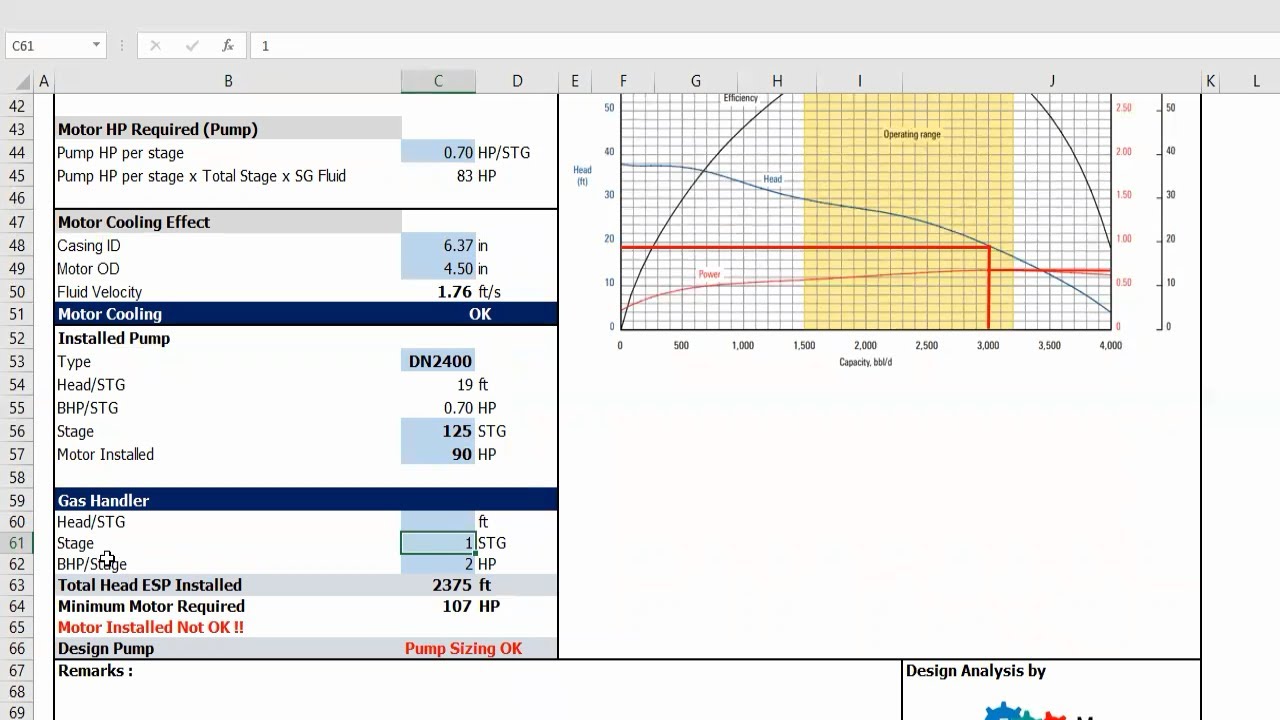Select the BHP/Stage value 2
The height and width of the screenshot is (720, 1280).
point(438,564)
